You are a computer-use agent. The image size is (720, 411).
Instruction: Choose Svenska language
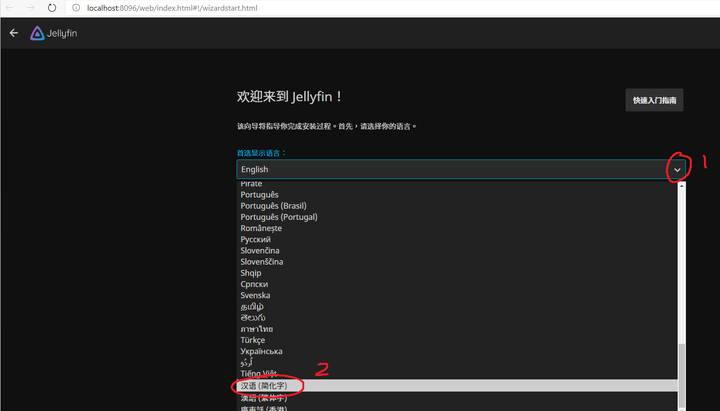tap(457, 295)
